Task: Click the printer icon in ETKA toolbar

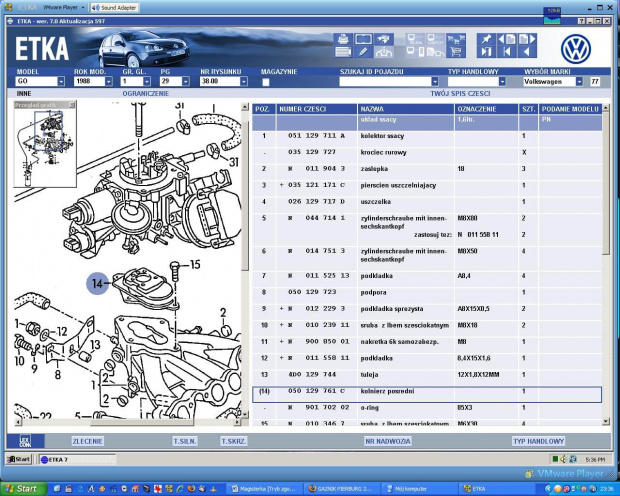Action: pos(343,39)
